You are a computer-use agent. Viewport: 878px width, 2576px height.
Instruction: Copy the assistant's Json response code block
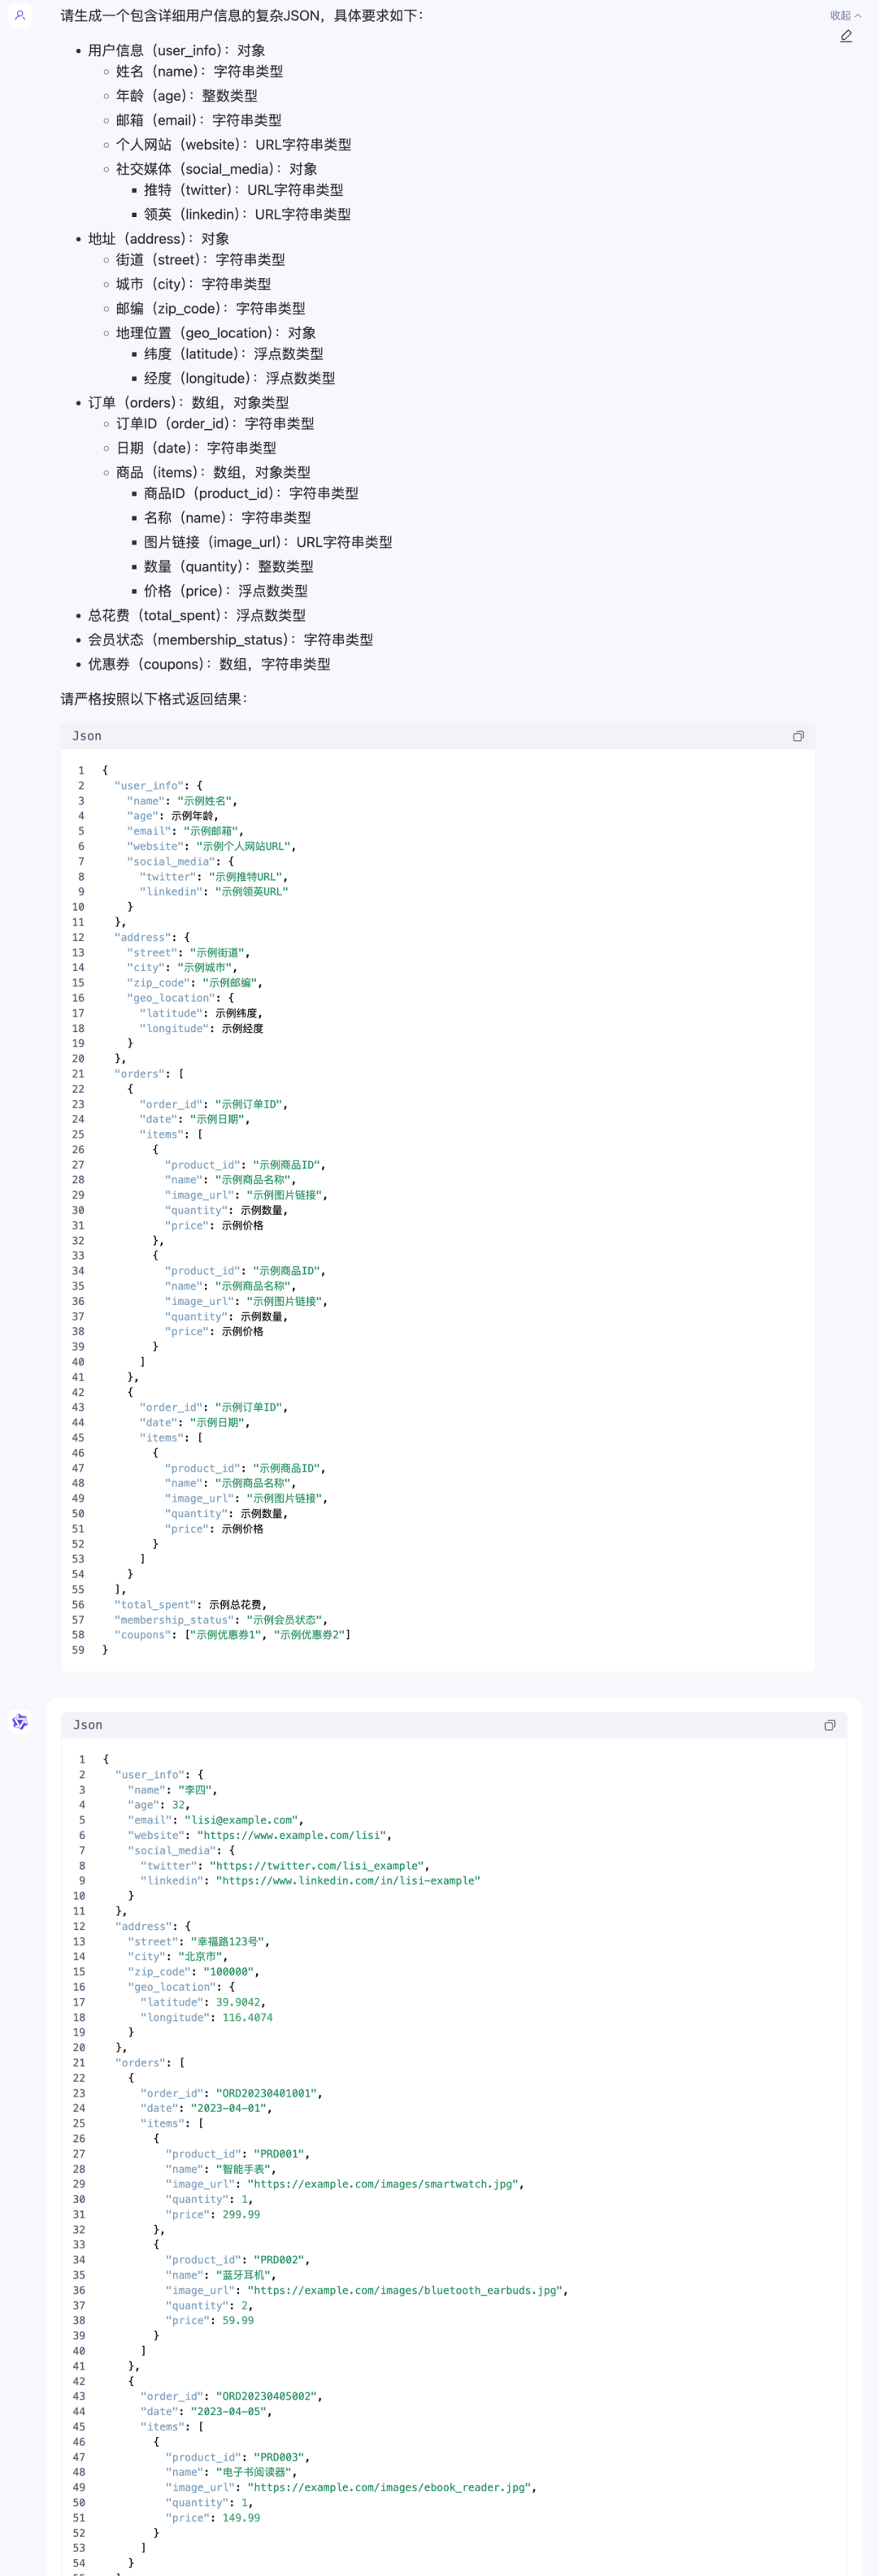pyautogui.click(x=829, y=1725)
